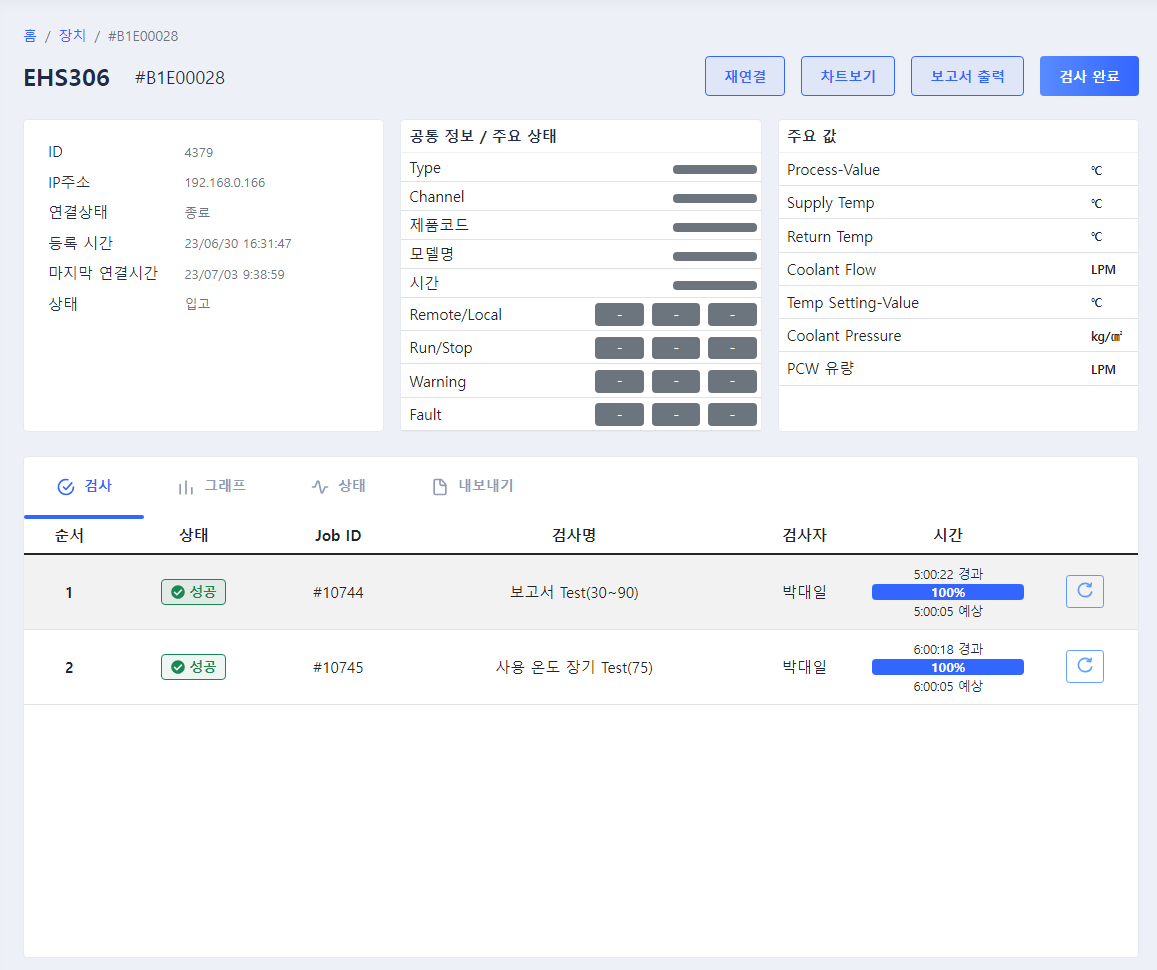Click the 검사자 column header

804,536
